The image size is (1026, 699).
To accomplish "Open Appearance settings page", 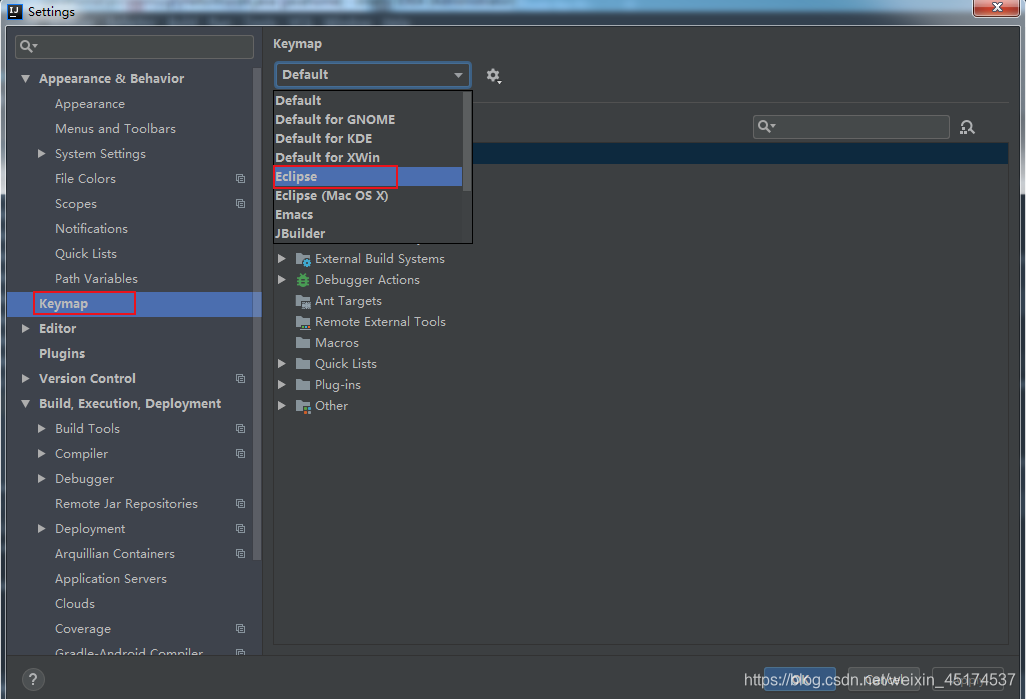I will (90, 104).
